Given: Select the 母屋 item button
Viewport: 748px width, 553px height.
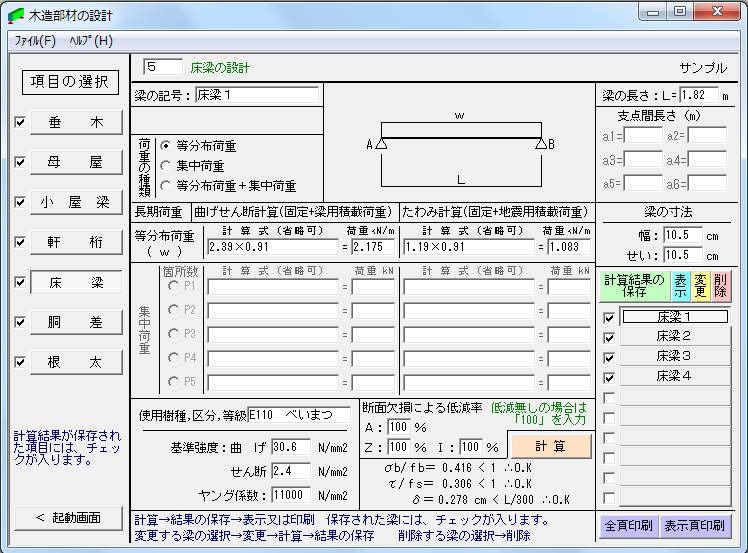Looking at the screenshot, I should tap(75, 162).
